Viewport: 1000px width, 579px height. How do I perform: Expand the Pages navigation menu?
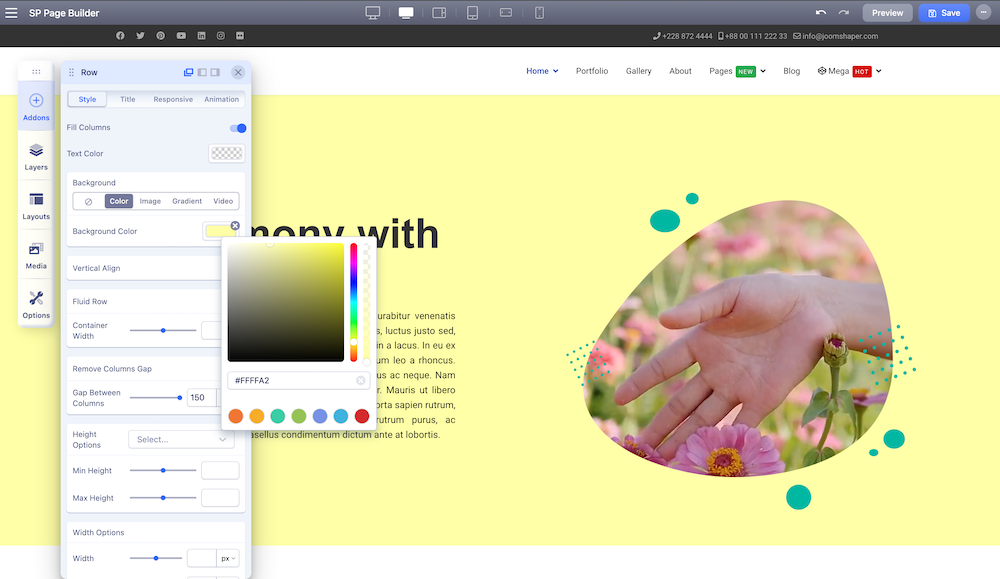point(737,71)
